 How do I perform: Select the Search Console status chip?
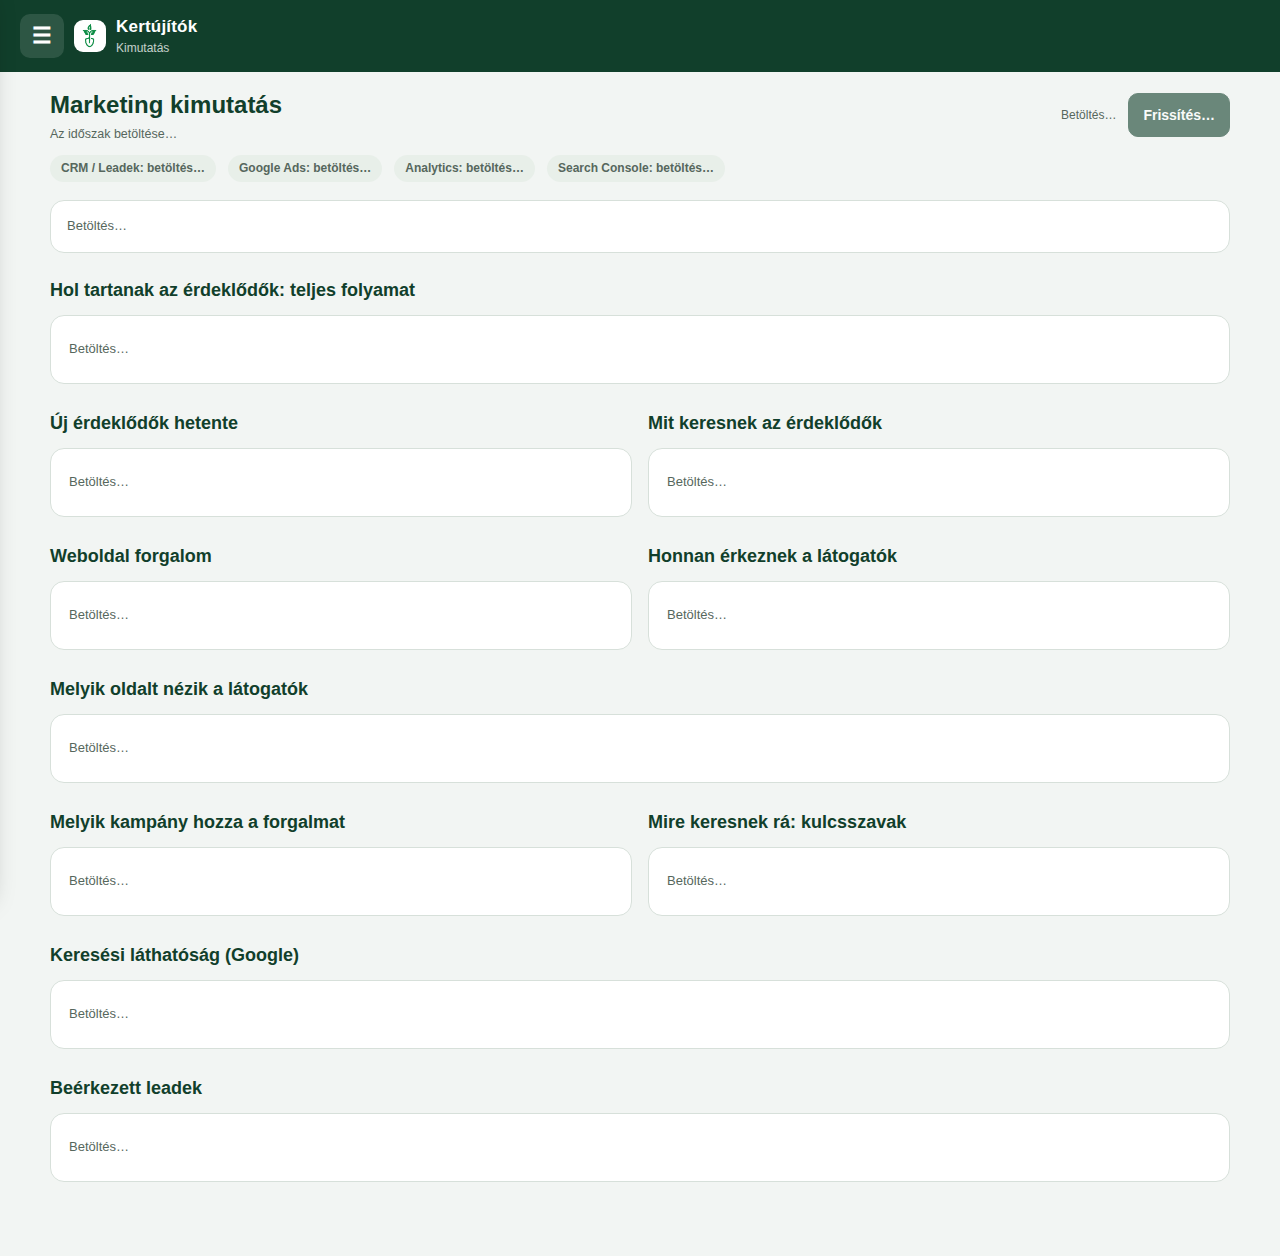click(636, 168)
